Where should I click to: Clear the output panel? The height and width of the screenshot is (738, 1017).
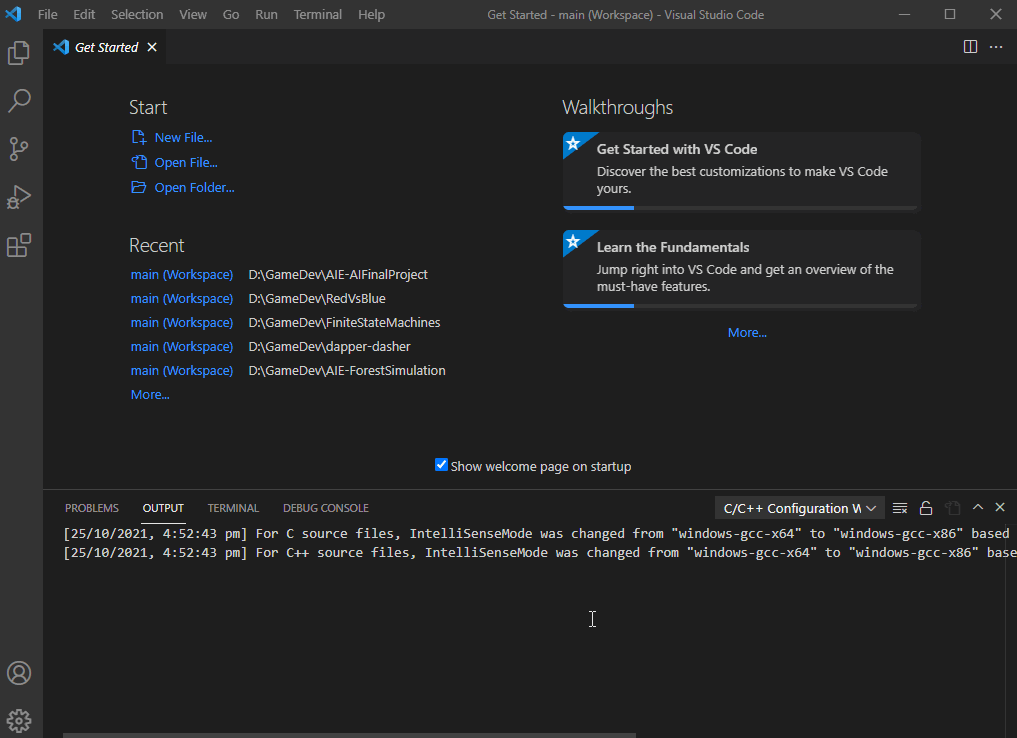[900, 508]
